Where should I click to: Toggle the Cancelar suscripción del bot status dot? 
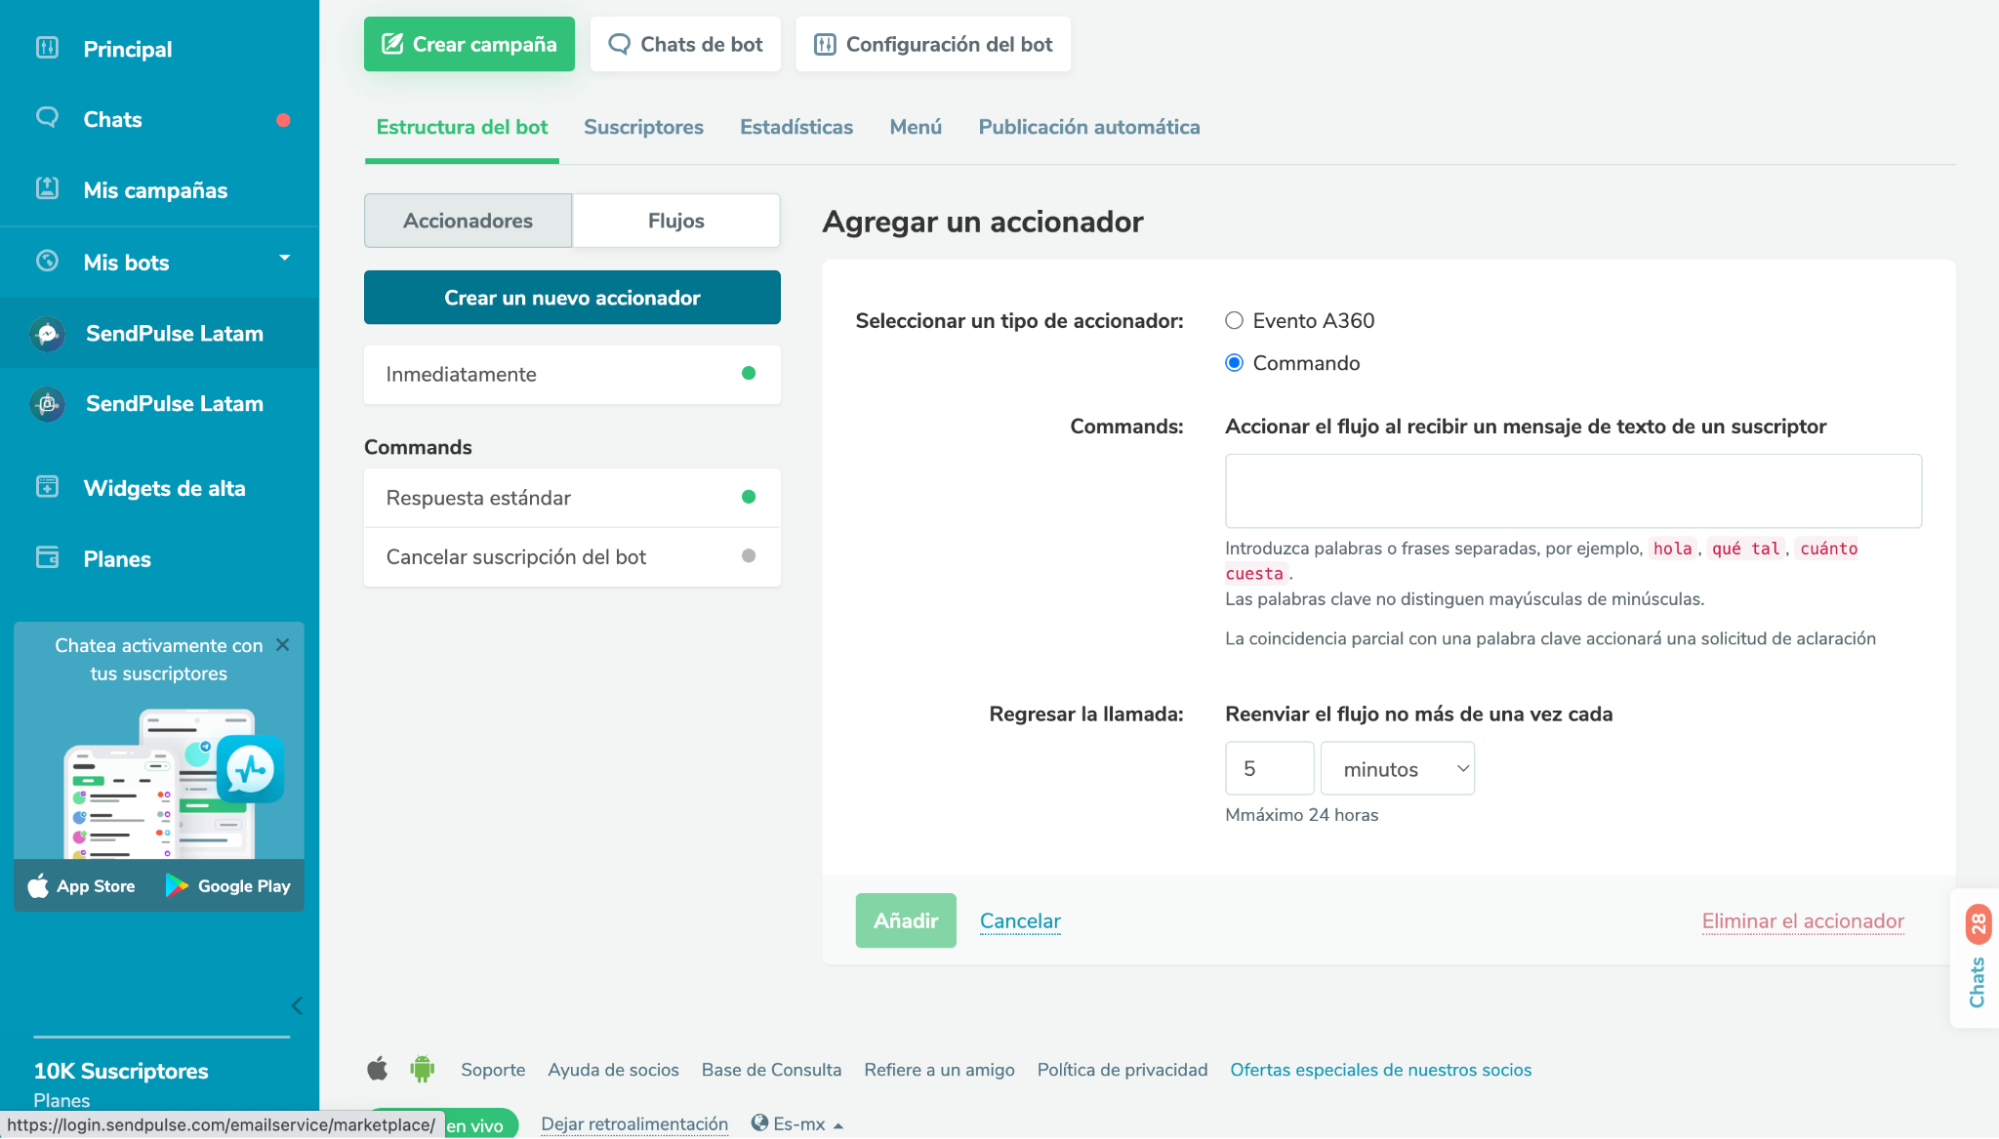point(748,556)
